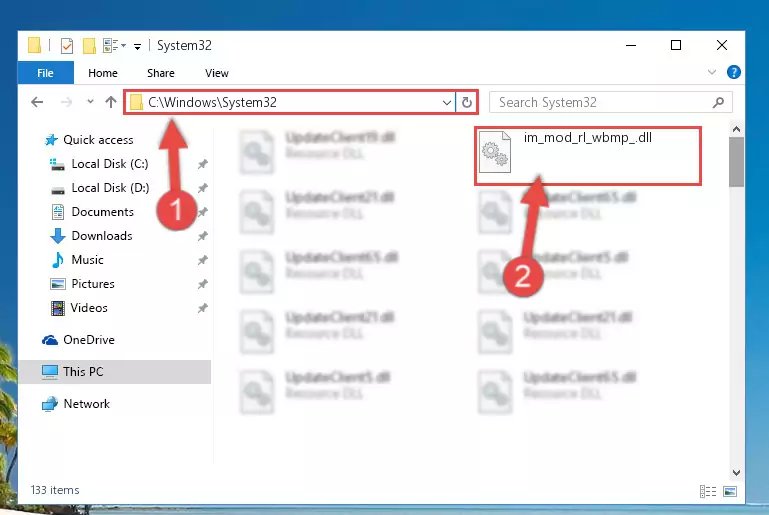Switch to the View ribbon tab
This screenshot has height=515, width=769.
[217, 73]
